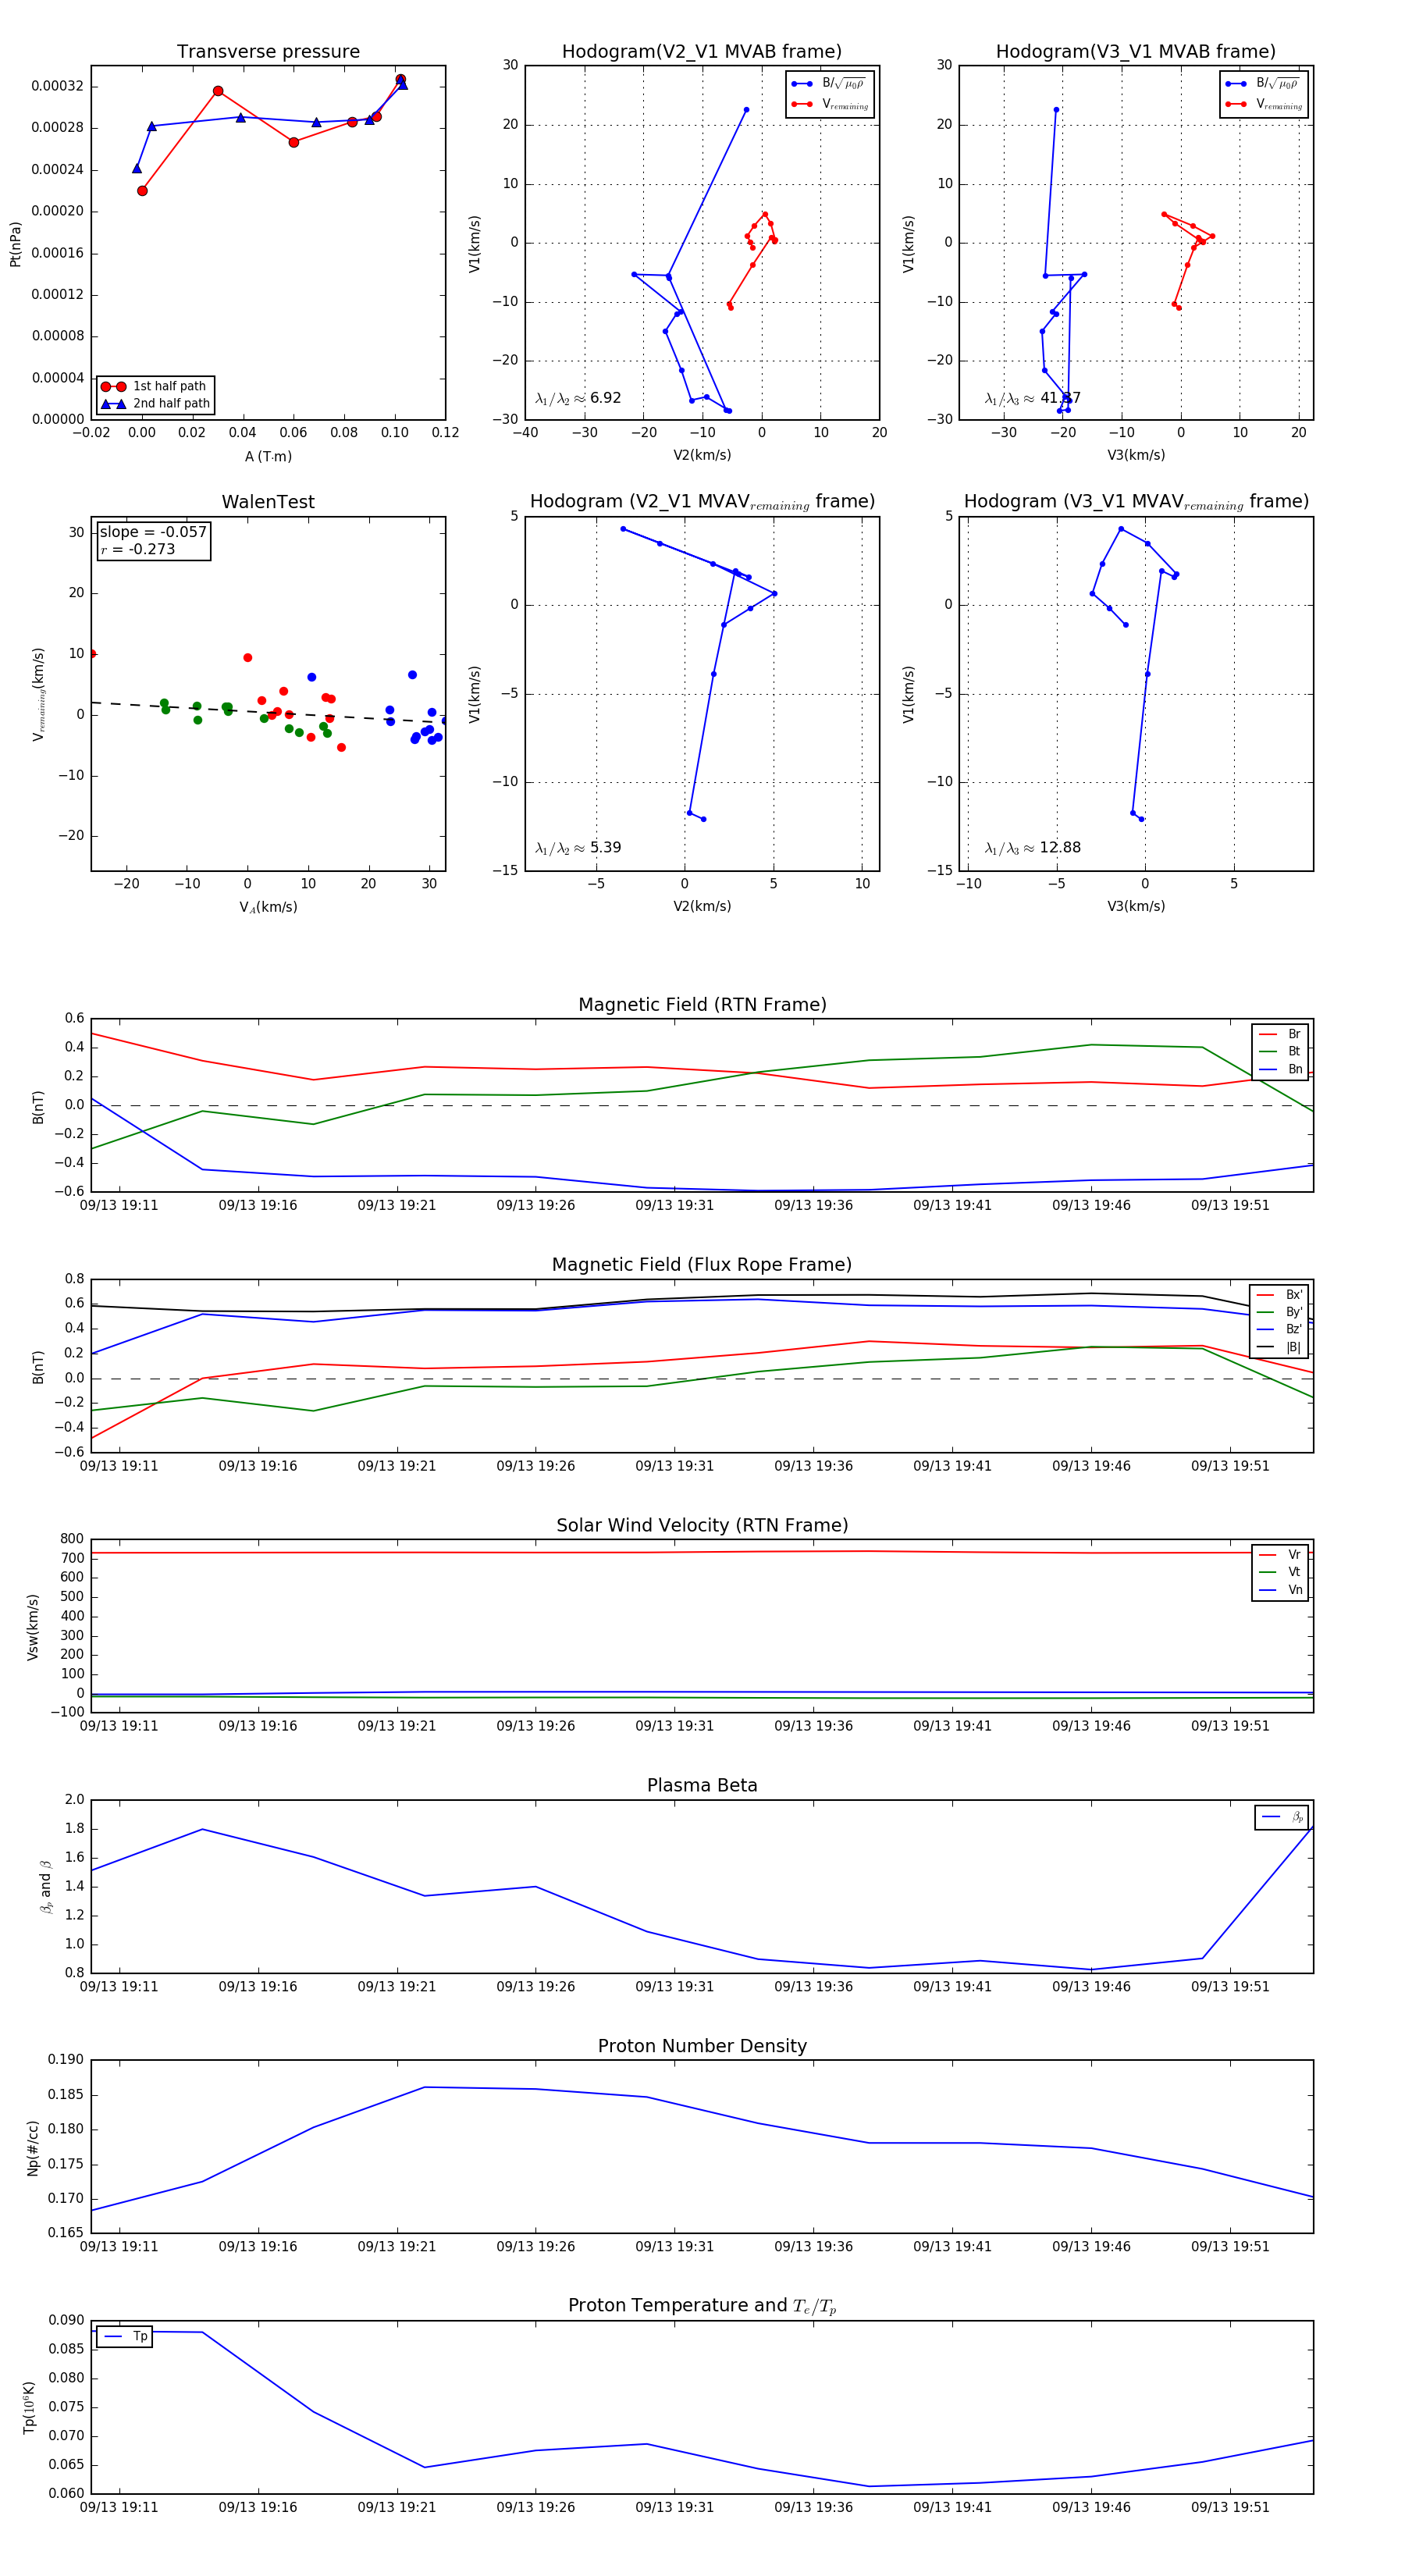Click the 'V2(km/s)' x-axis label under V2_V1 MVAV remaining hodogram
1405x2576 pixels.
pyautogui.click(x=701, y=906)
